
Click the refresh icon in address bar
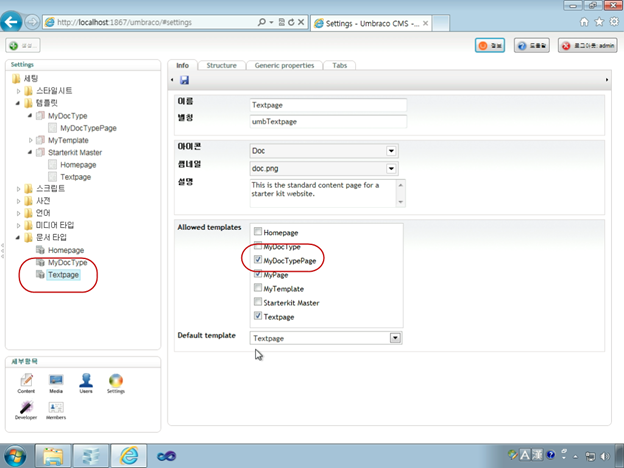click(291, 22)
